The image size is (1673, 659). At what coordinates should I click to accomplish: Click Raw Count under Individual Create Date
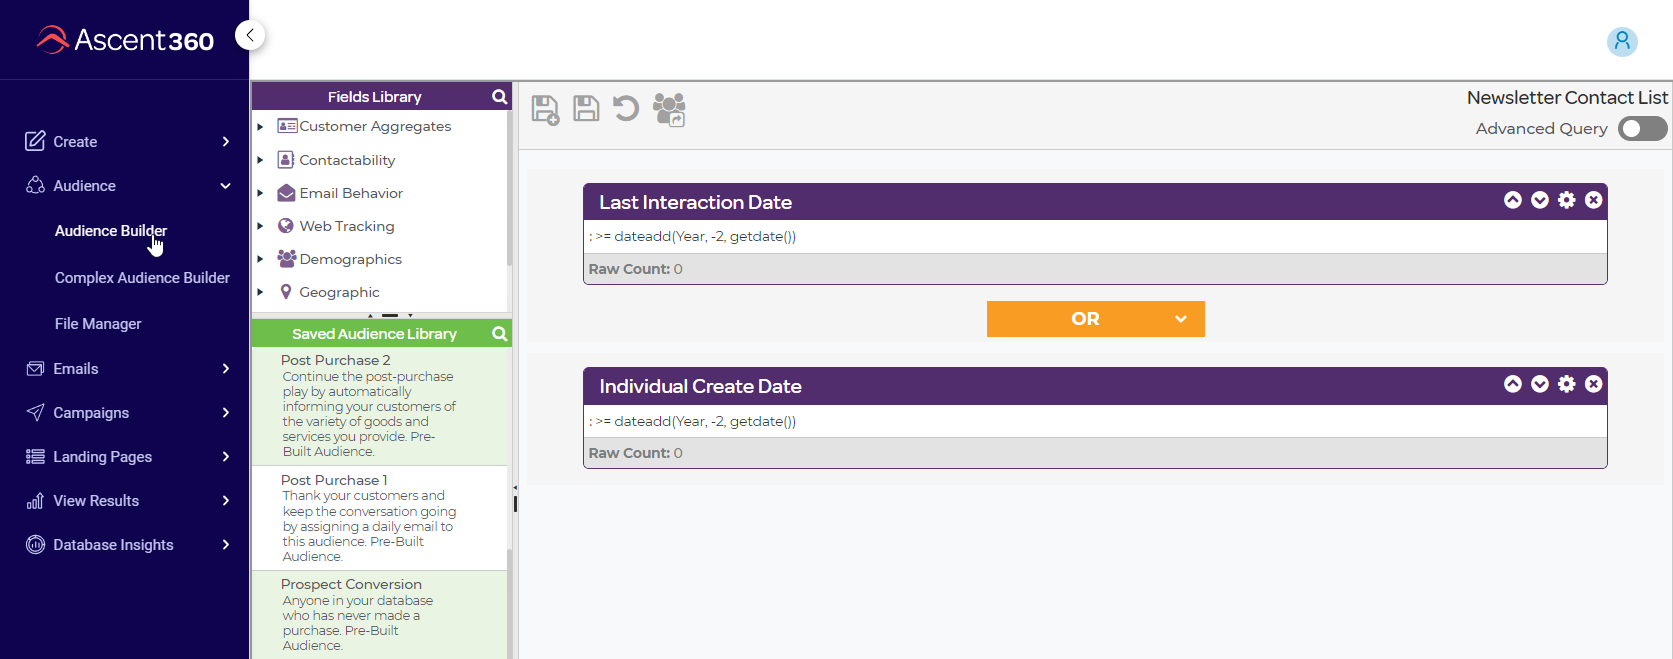point(636,453)
